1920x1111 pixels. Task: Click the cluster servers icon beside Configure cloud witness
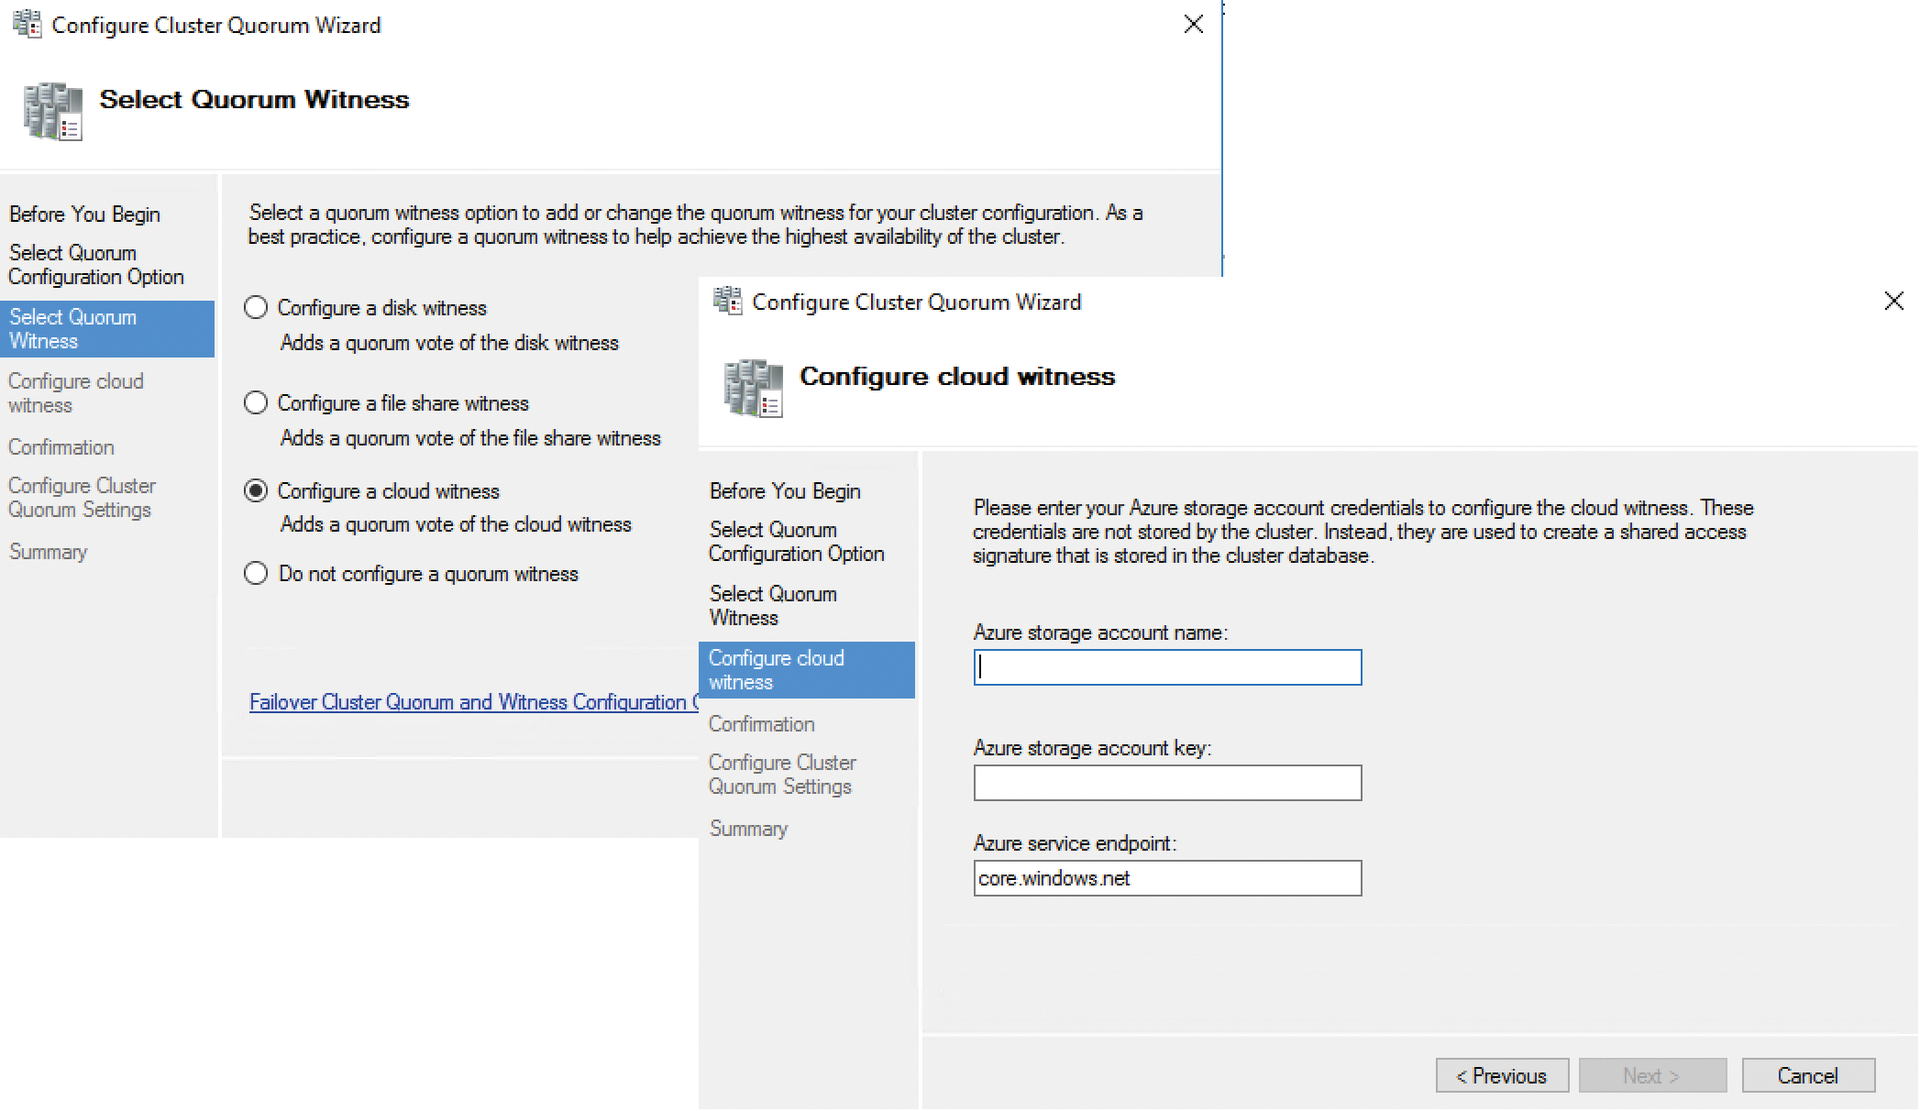[752, 388]
